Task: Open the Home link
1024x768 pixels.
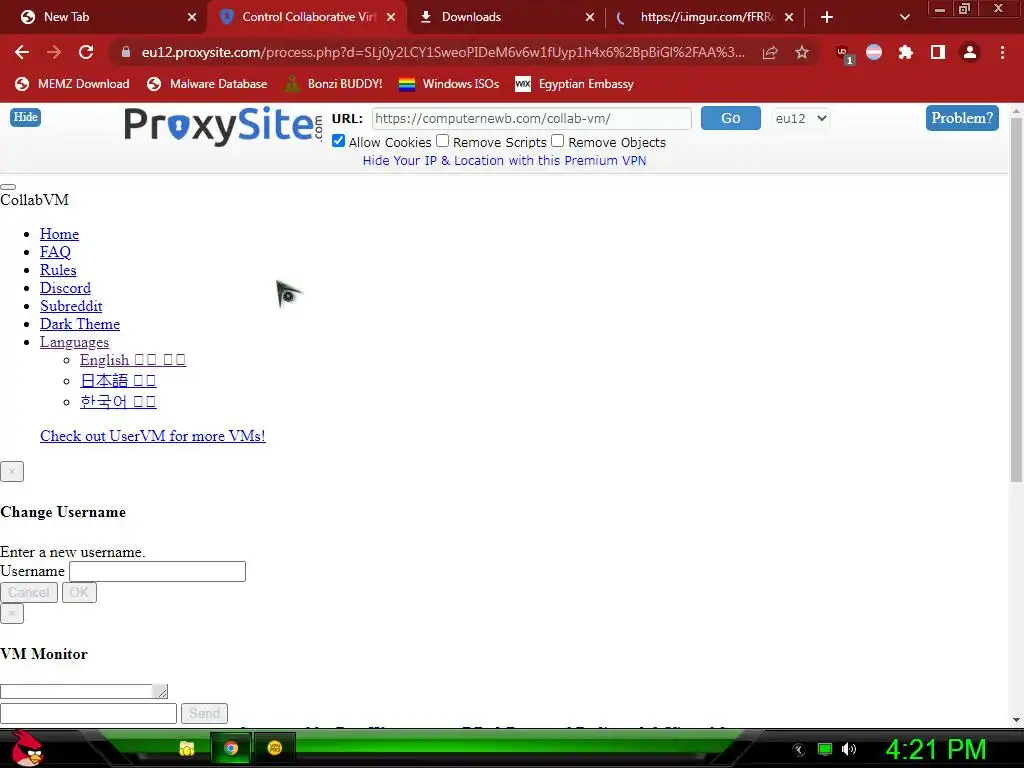Action: point(59,234)
